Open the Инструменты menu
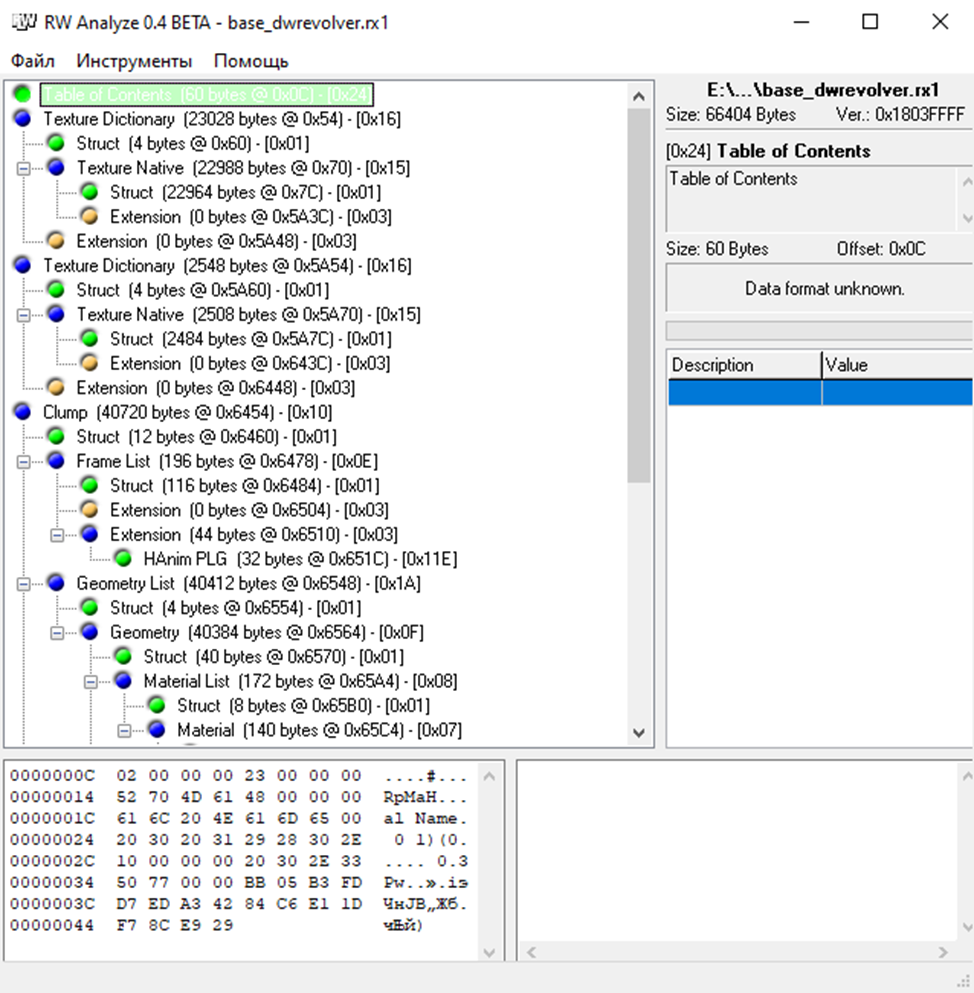Viewport: 974px width, 993px height. pos(134,61)
